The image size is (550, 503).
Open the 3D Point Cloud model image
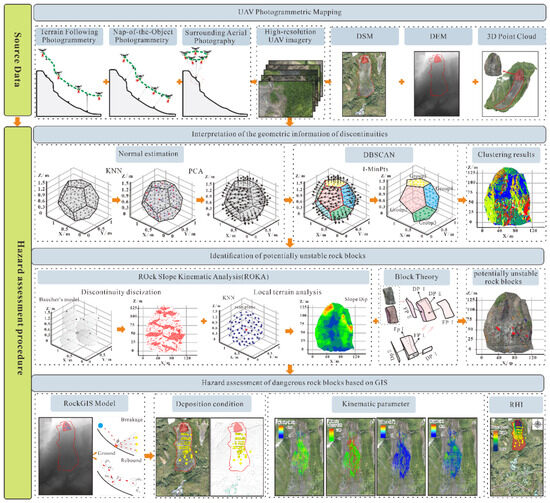point(510,84)
